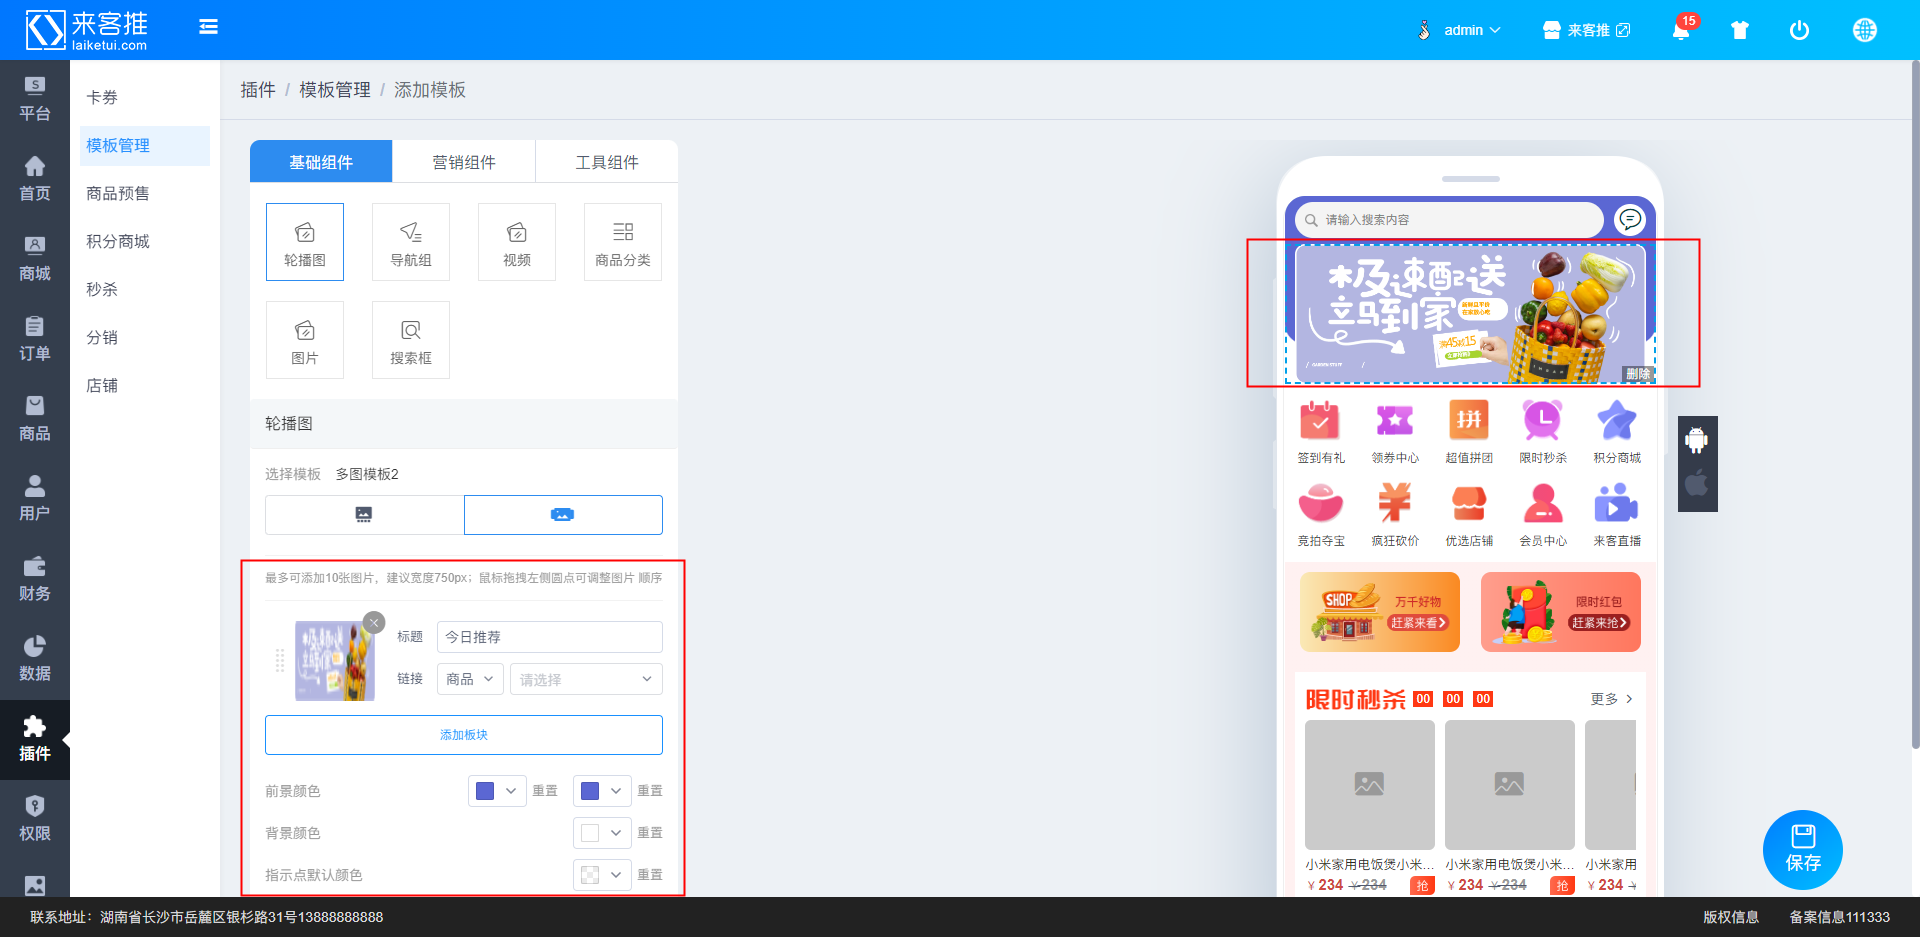Choose second carousel template style 多图模板2

pyautogui.click(x=563, y=515)
